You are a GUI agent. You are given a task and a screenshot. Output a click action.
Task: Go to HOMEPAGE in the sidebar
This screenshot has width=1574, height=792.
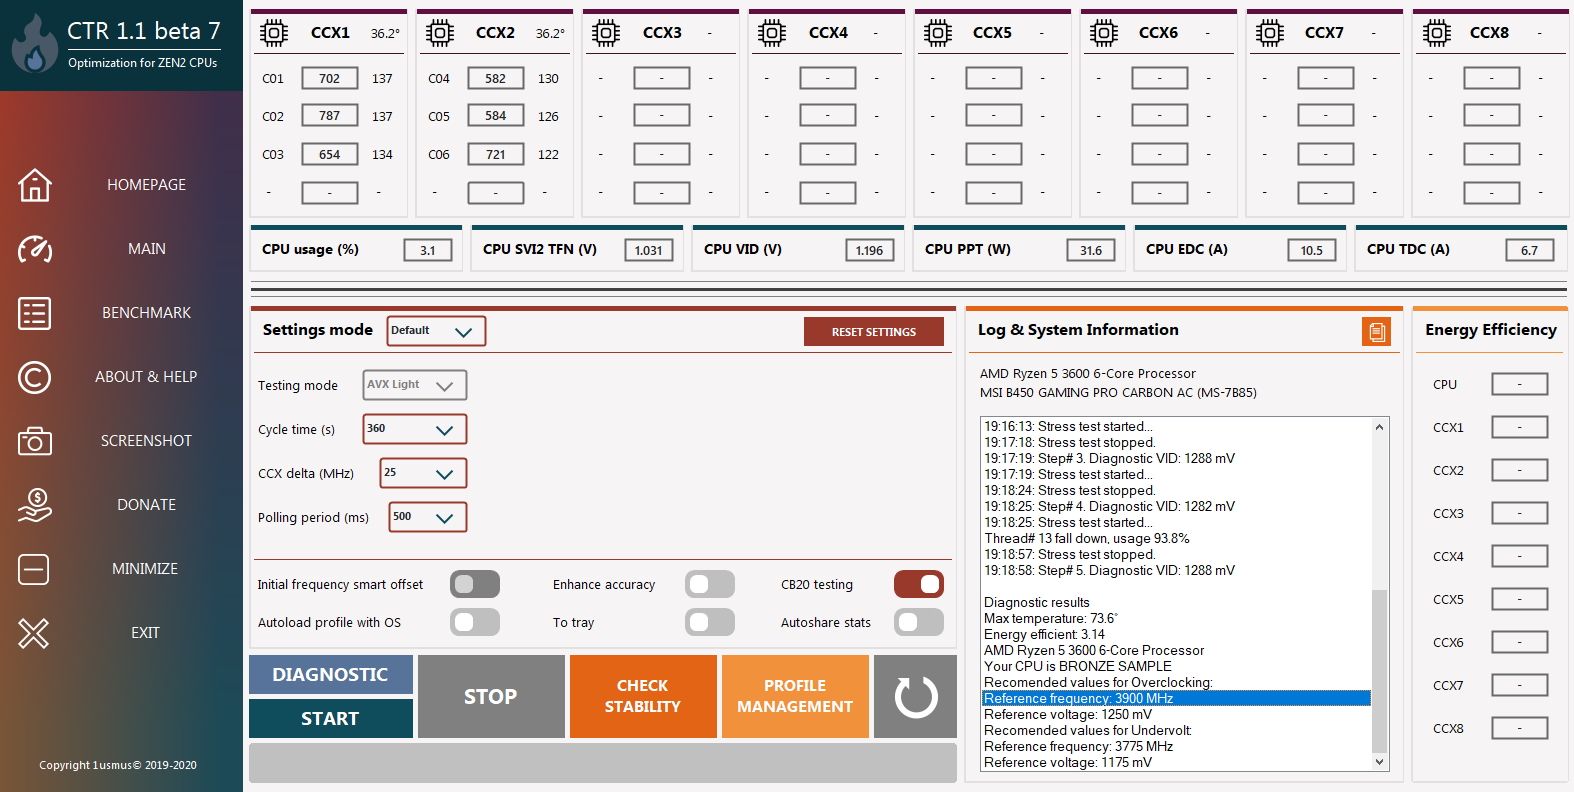tap(146, 185)
